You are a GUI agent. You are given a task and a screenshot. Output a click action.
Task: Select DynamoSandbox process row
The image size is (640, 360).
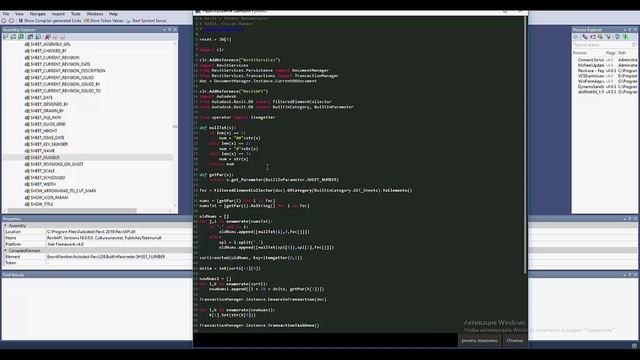[591, 87]
